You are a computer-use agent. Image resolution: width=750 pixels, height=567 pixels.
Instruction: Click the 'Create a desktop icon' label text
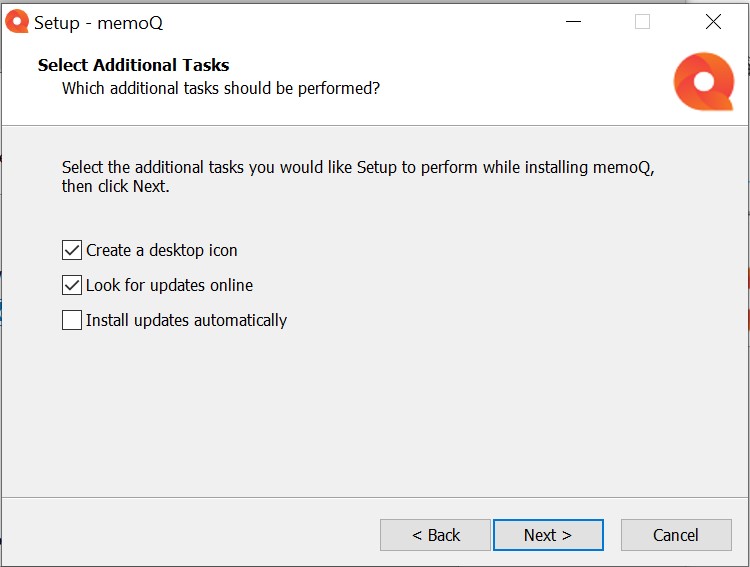point(162,250)
